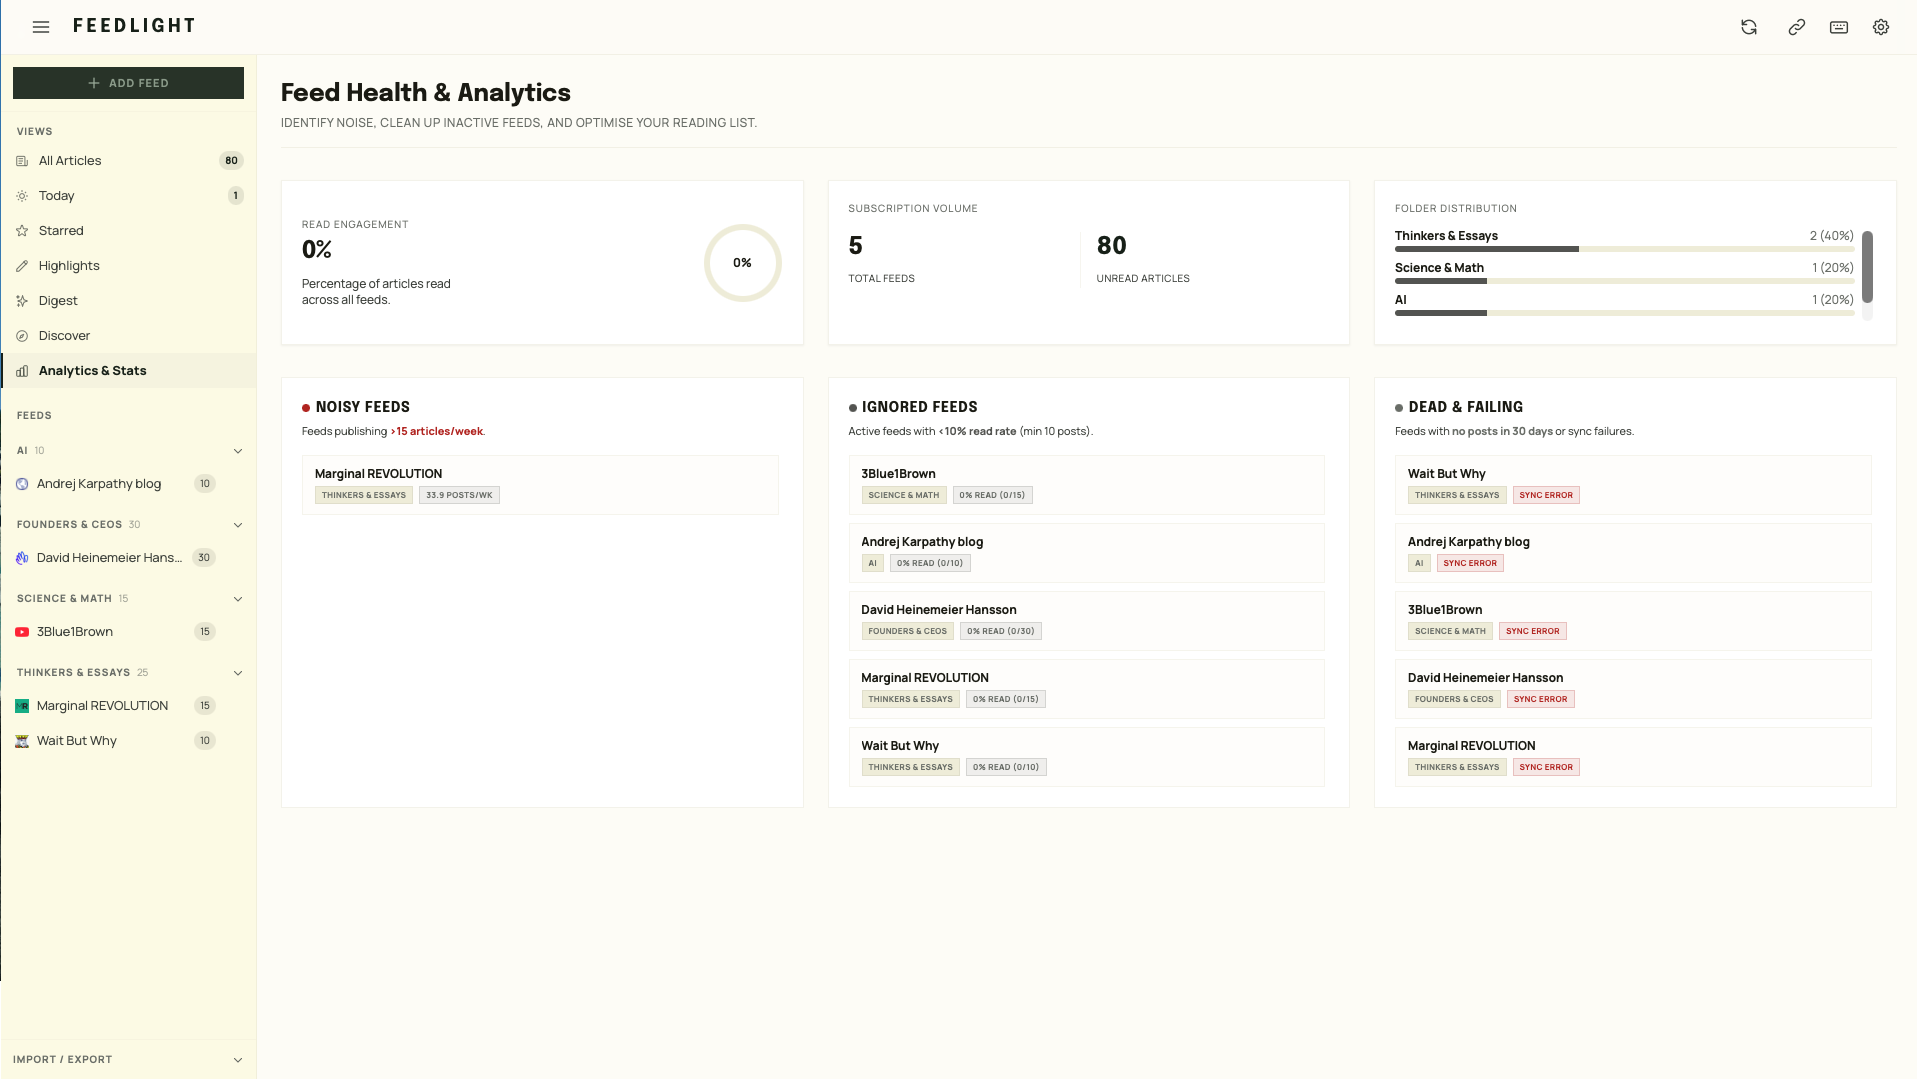Click Folder Distribution scrollbar
Viewport: 1917px width, 1079px height.
(x=1867, y=266)
